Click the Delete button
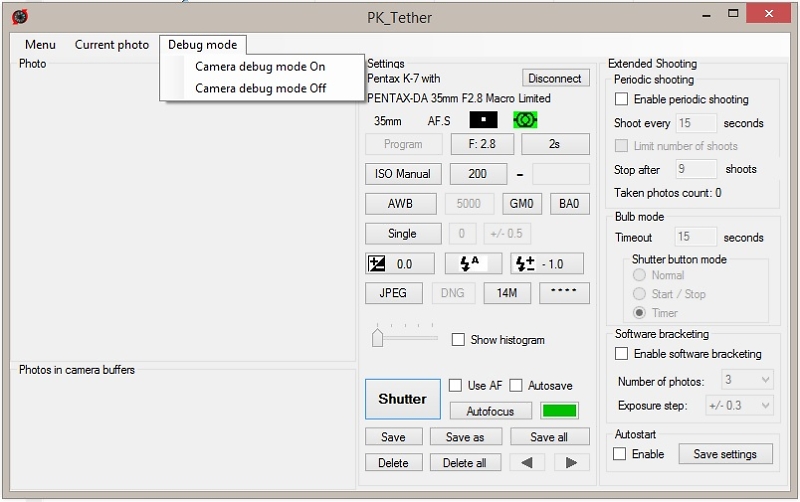 coord(393,463)
